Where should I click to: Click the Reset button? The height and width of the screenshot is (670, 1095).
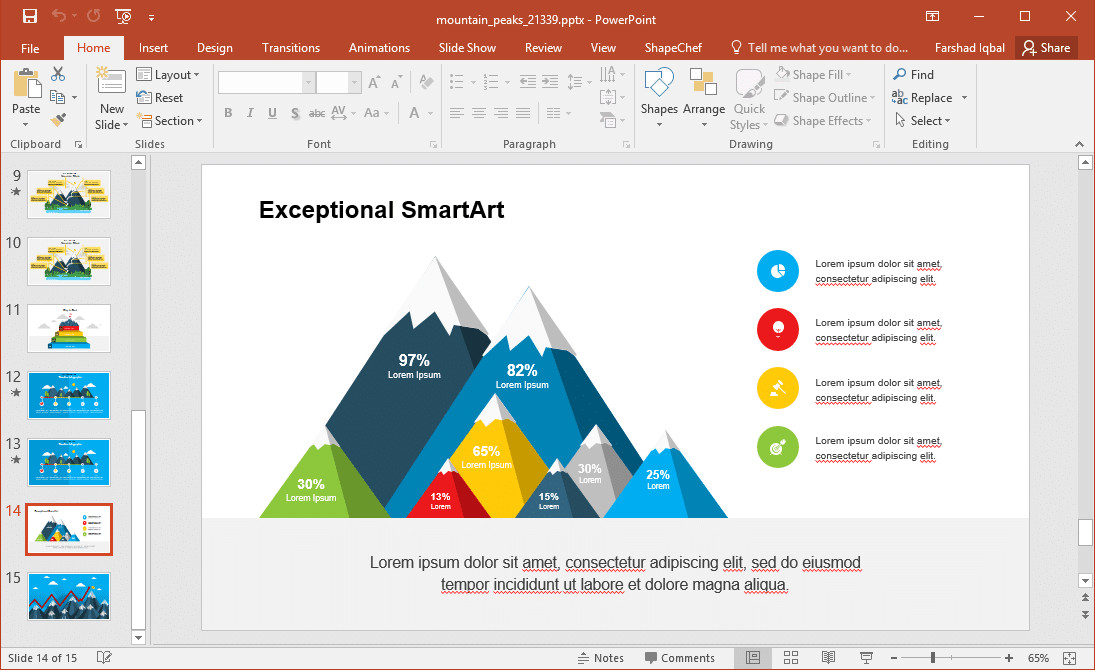click(x=164, y=97)
